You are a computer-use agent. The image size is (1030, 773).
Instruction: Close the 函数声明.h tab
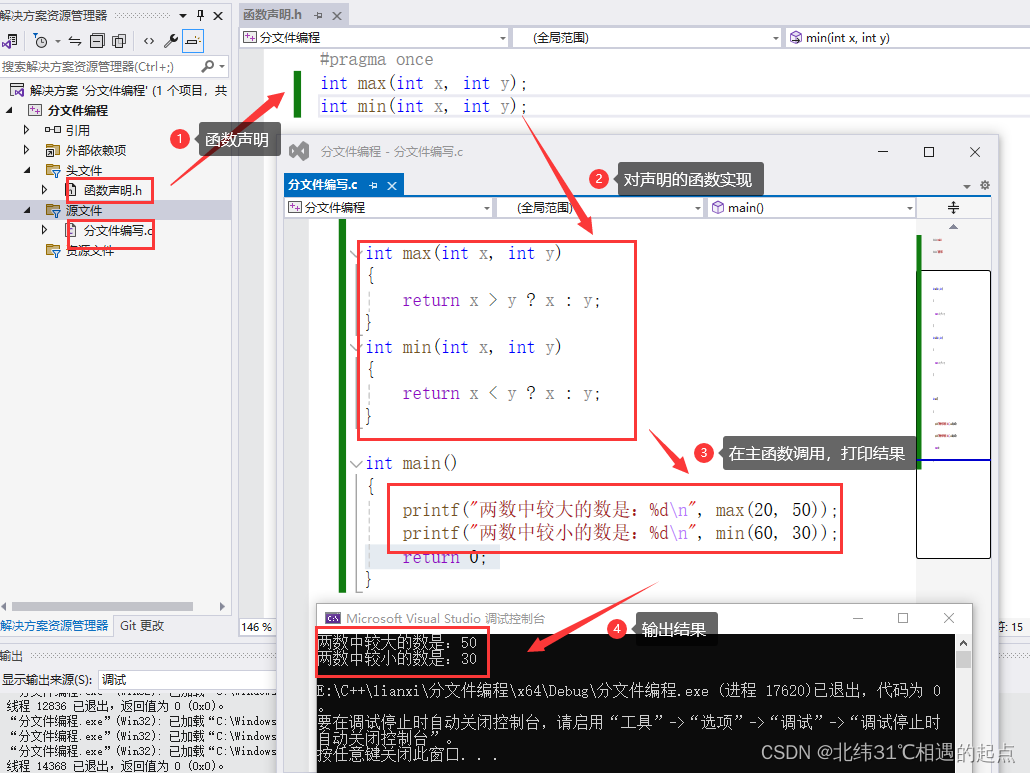(x=337, y=16)
